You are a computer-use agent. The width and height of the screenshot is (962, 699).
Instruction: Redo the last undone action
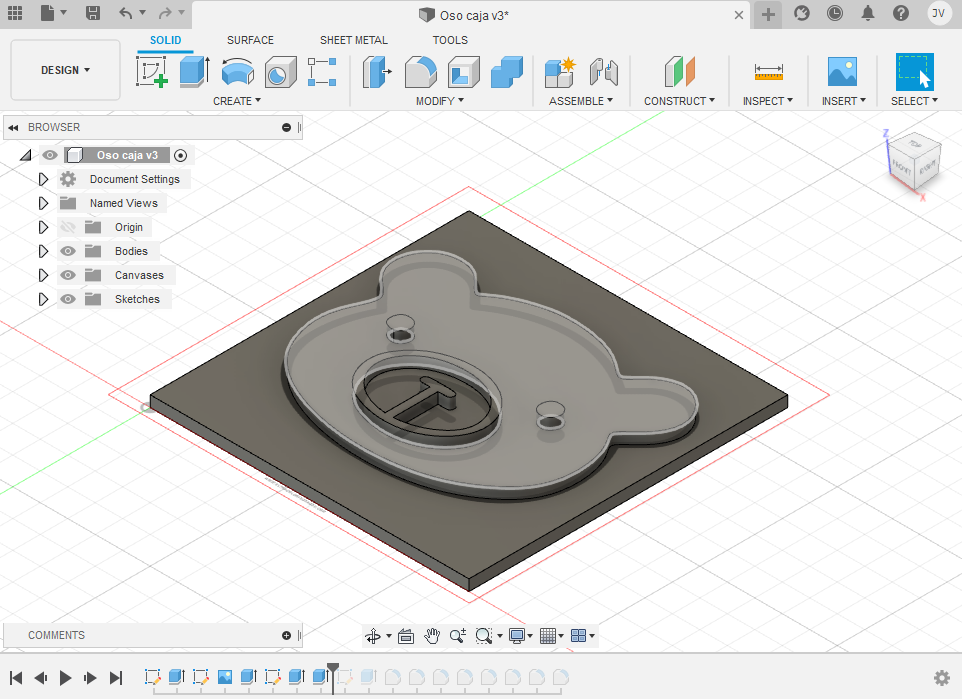coord(164,14)
